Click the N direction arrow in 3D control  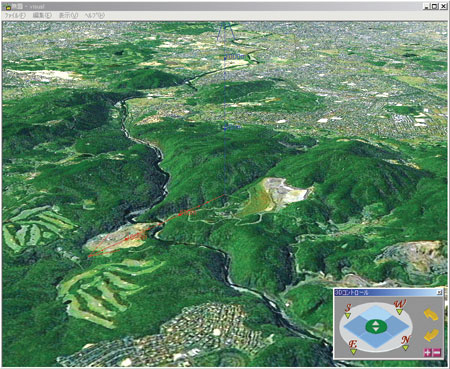click(405, 348)
